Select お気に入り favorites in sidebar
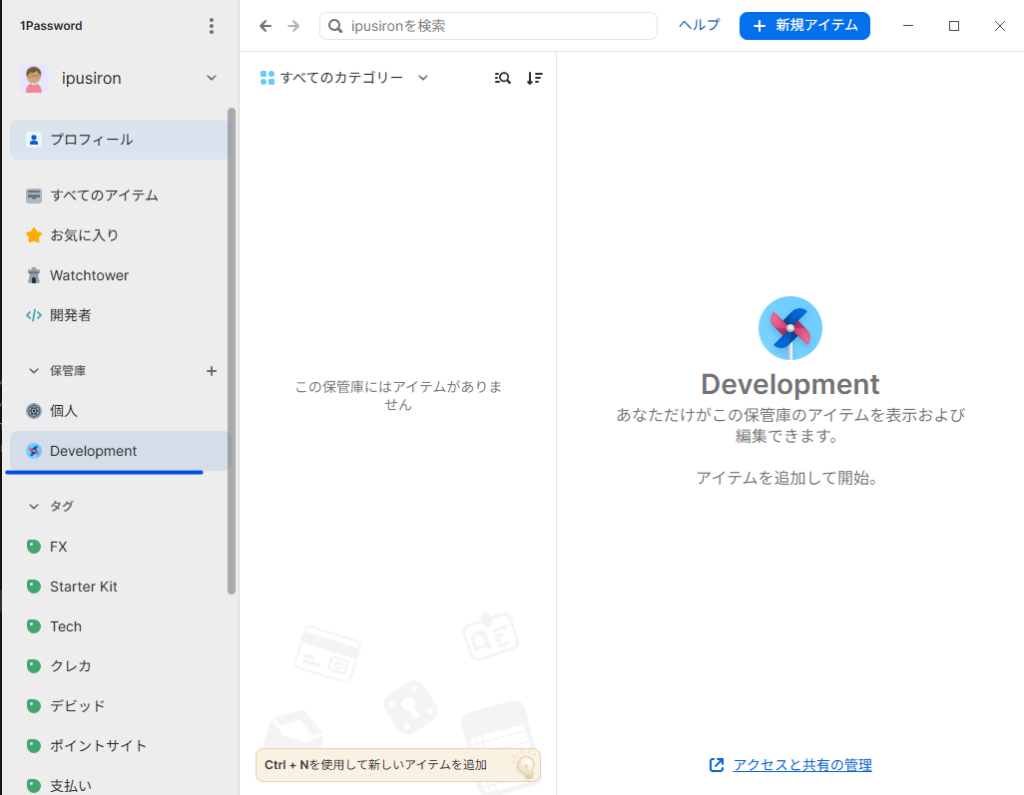 click(x=84, y=235)
